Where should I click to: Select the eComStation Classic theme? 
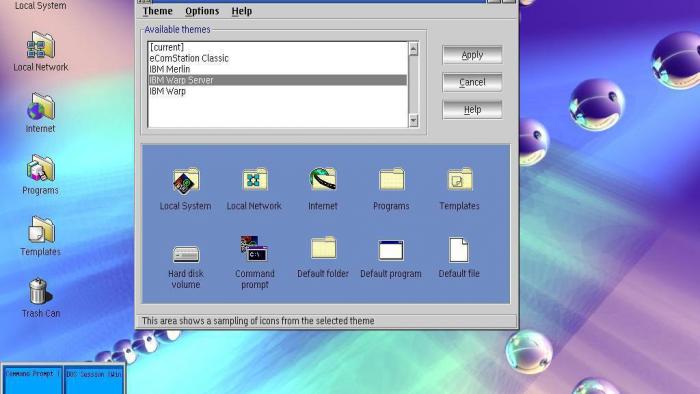pyautogui.click(x=278, y=58)
